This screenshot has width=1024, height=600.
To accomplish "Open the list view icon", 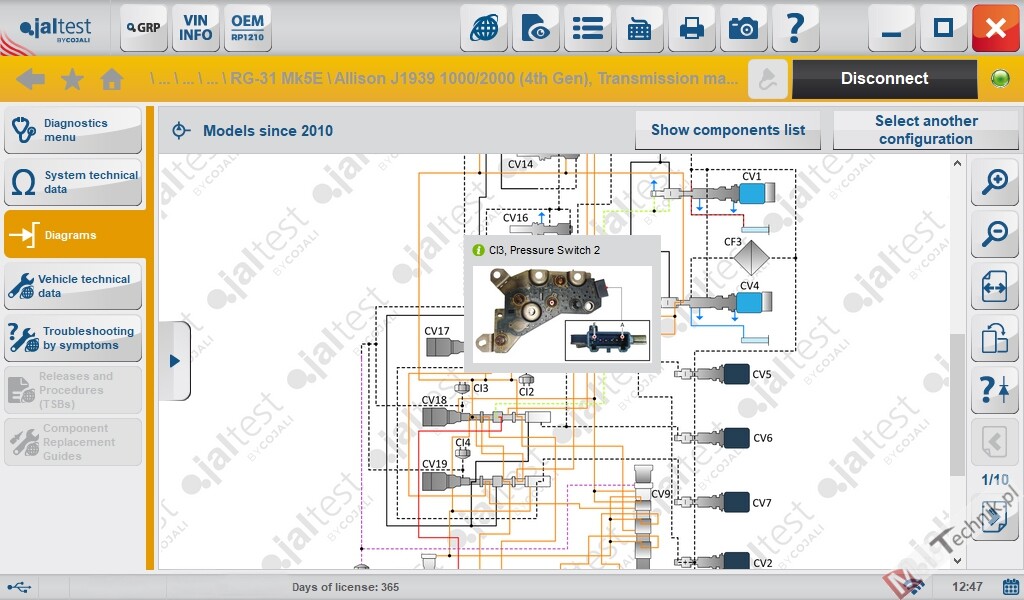I will click(588, 27).
